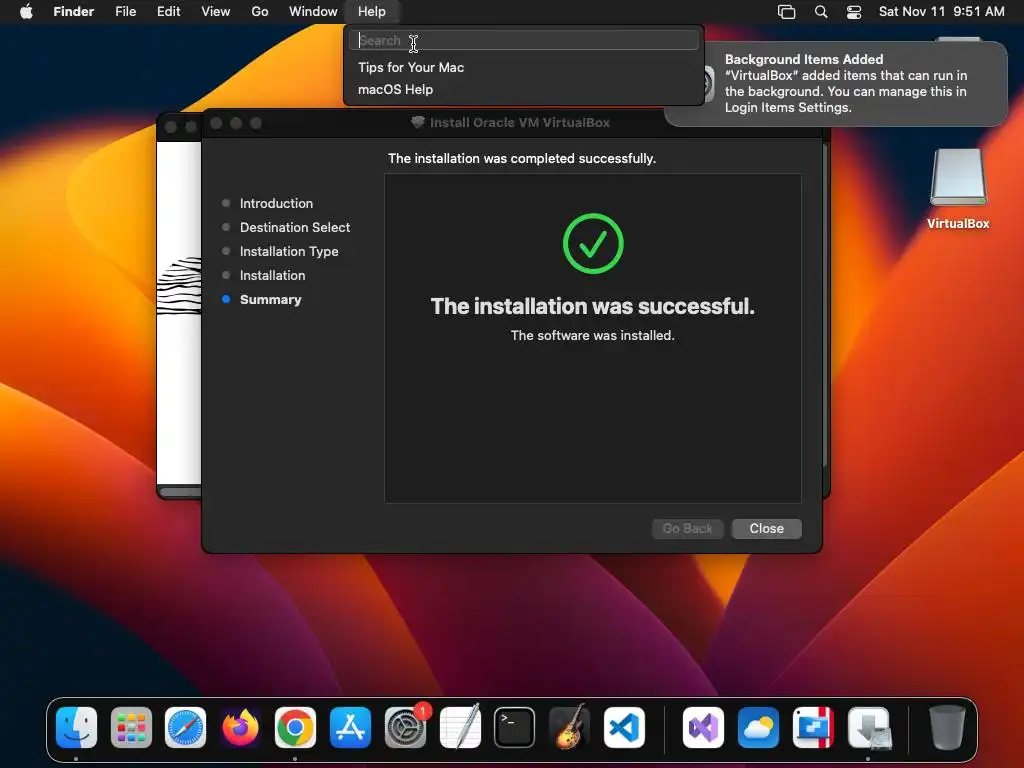
Task: Open the File menu
Action: point(125,12)
